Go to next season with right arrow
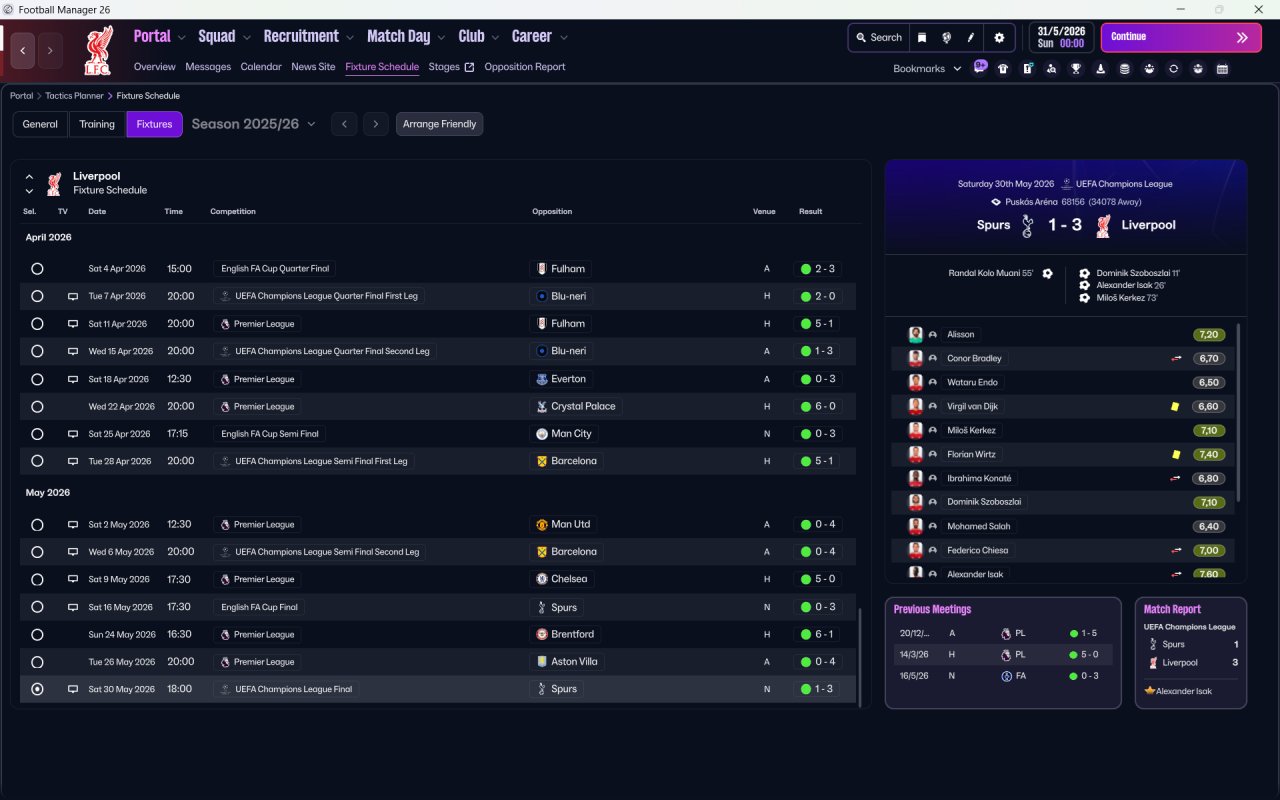The height and width of the screenshot is (800, 1280). click(375, 124)
